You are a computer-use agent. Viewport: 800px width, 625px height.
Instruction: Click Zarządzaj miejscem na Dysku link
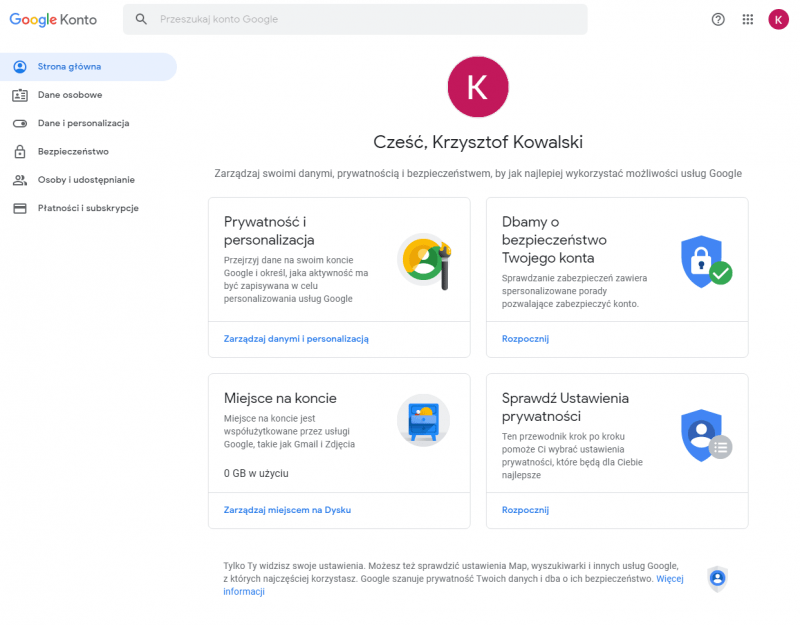click(x=287, y=510)
